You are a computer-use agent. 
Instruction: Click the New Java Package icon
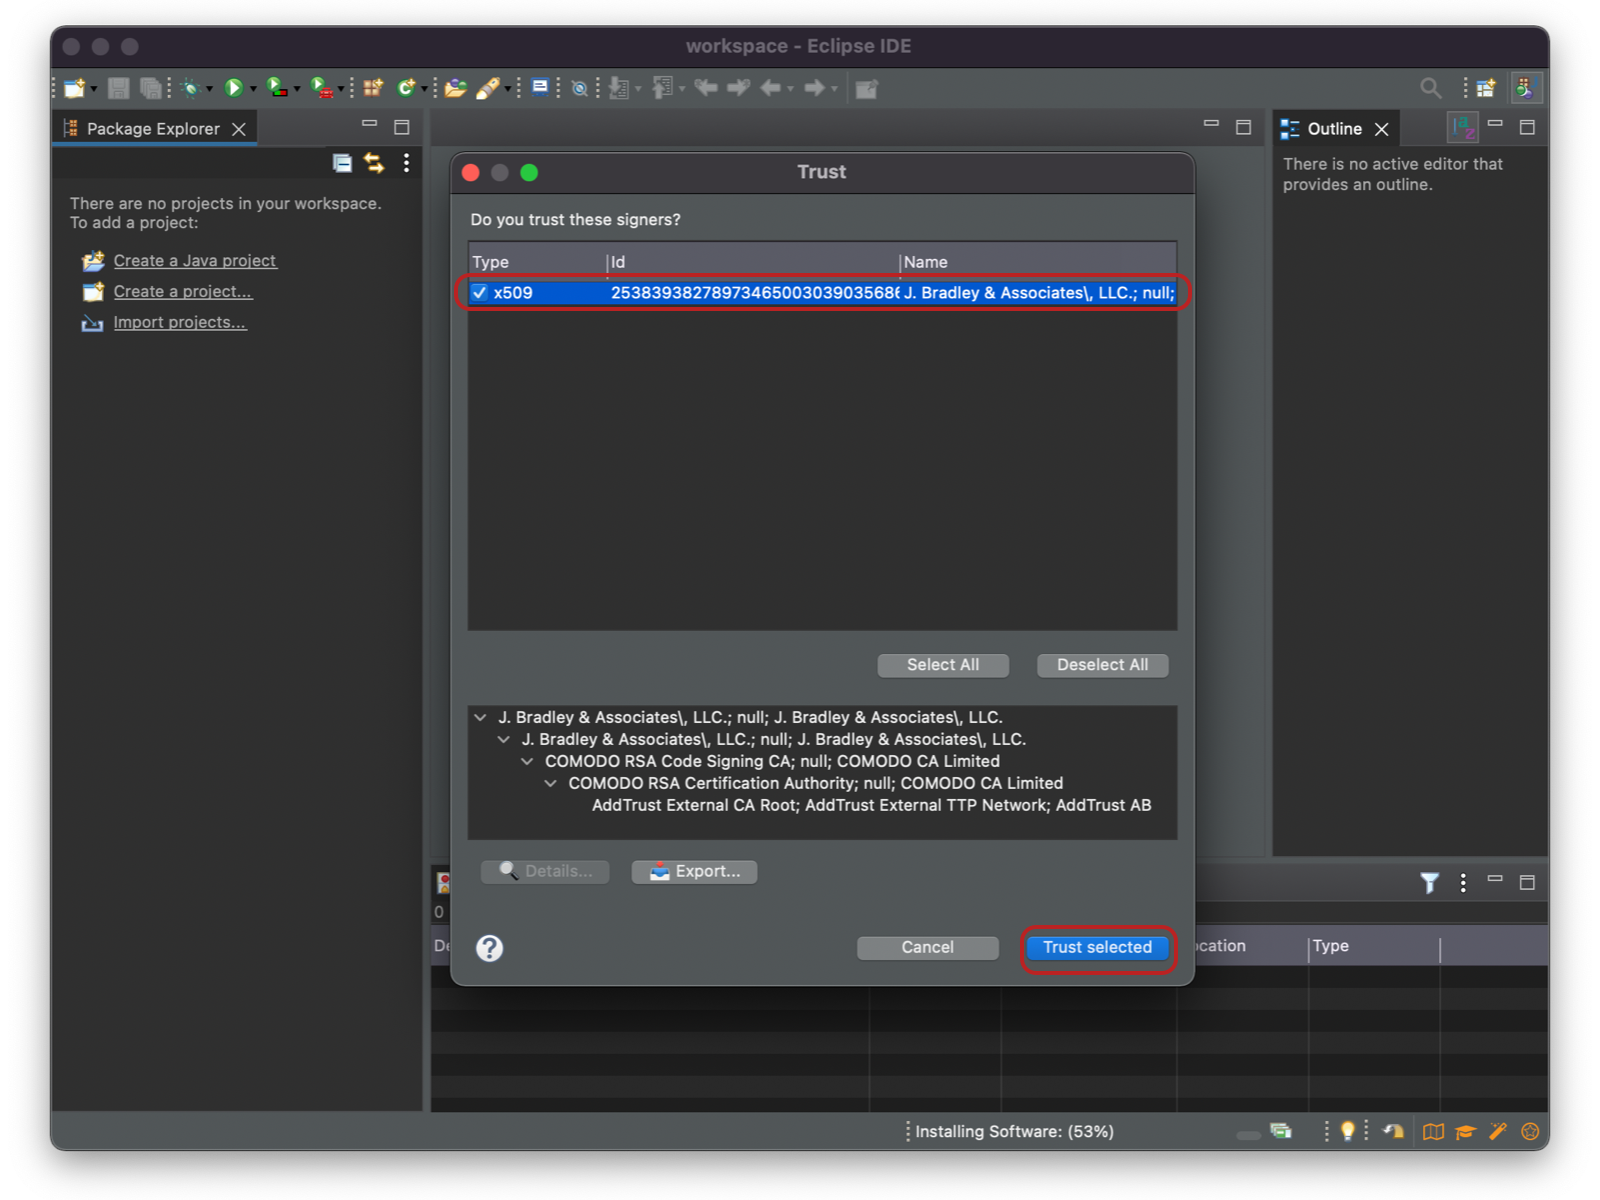[x=373, y=88]
